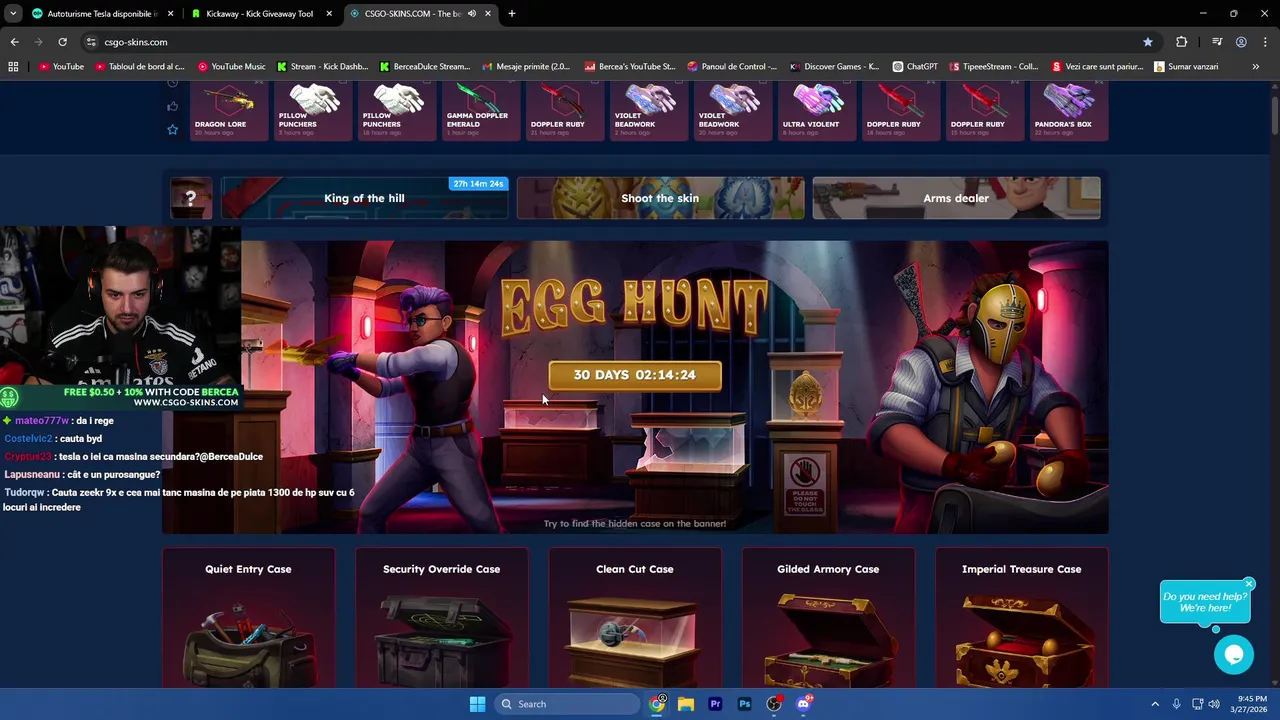1280x720 pixels.
Task: Open File Explorer from the taskbar
Action: tap(686, 704)
